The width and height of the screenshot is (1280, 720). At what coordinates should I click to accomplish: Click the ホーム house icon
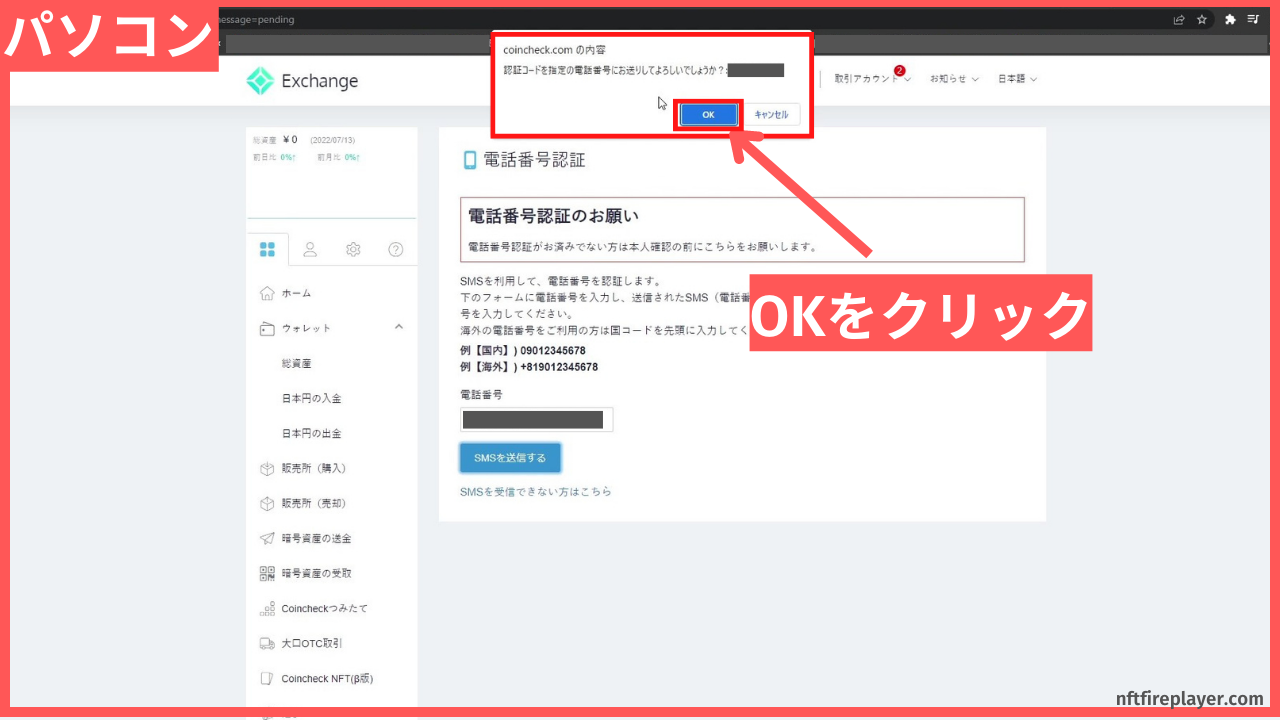(267, 293)
